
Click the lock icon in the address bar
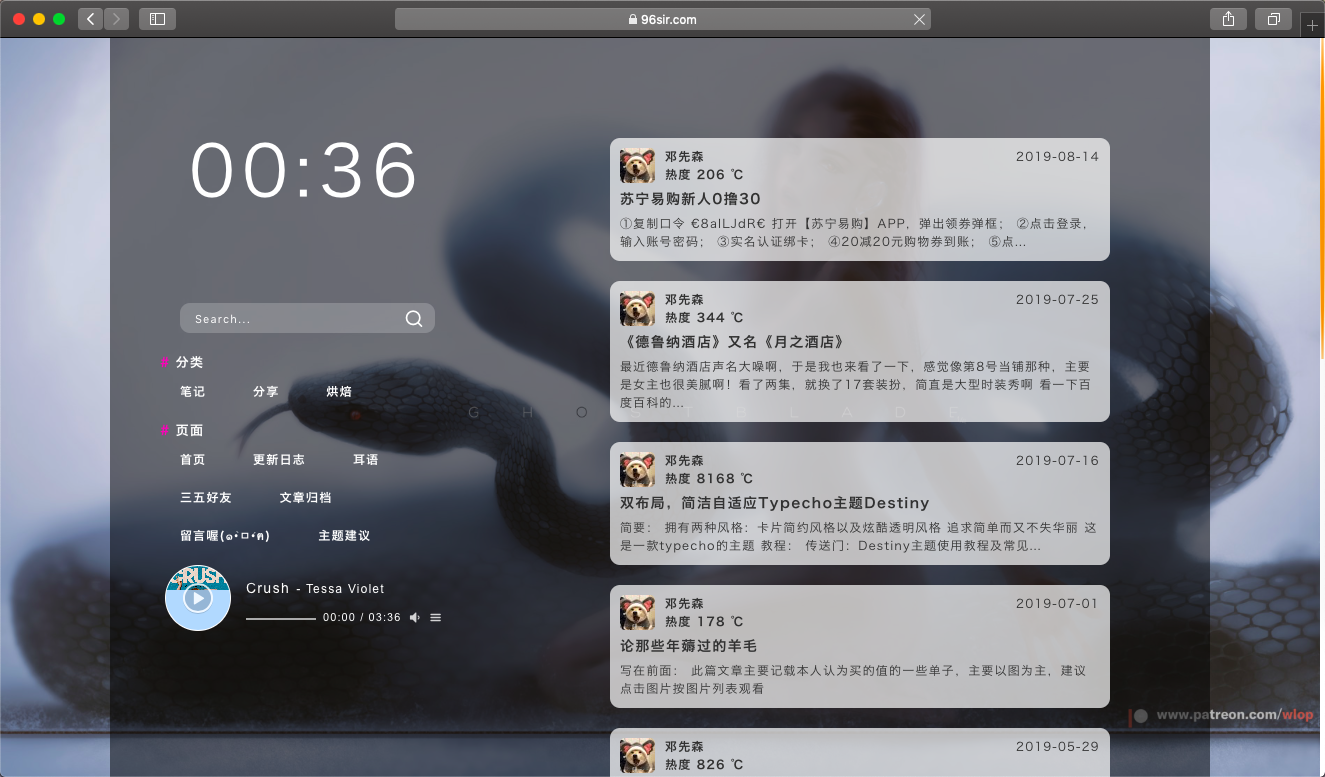(x=631, y=18)
